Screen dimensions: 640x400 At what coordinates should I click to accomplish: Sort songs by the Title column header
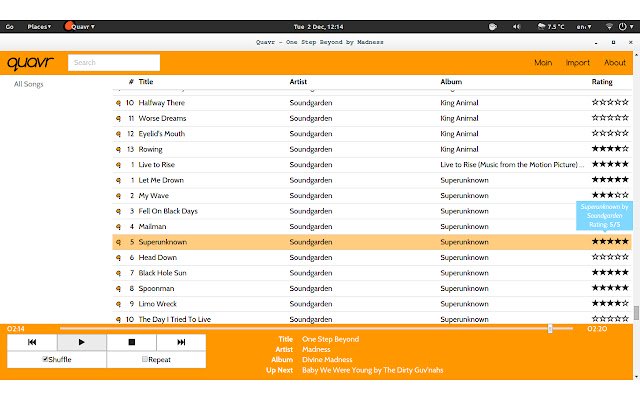click(146, 82)
